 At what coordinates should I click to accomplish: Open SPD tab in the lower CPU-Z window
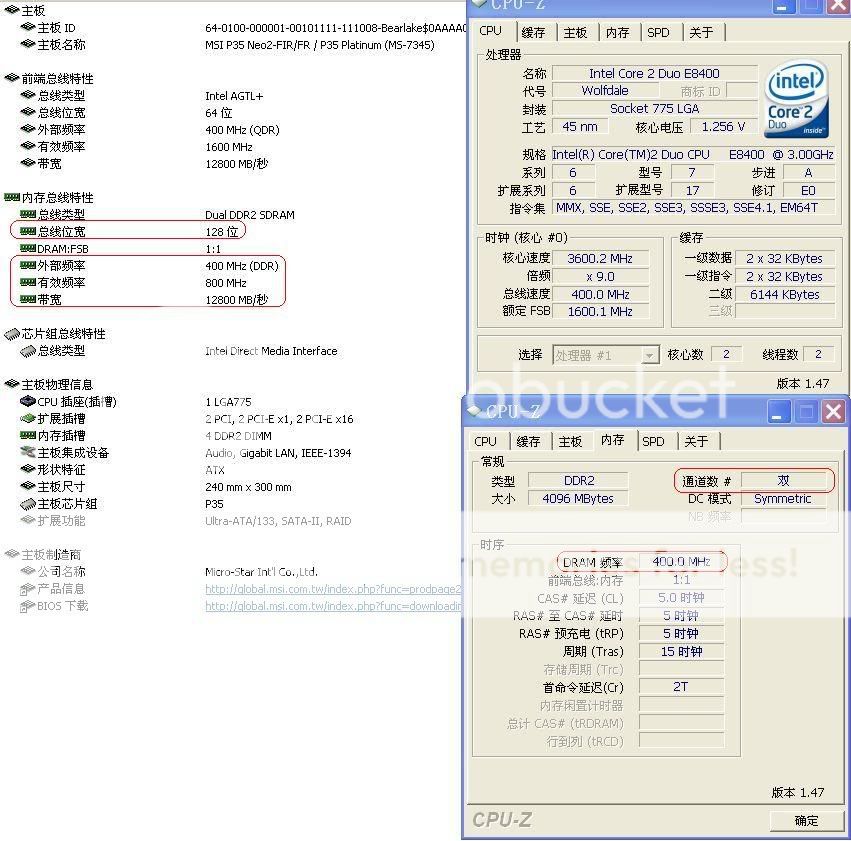tap(653, 441)
